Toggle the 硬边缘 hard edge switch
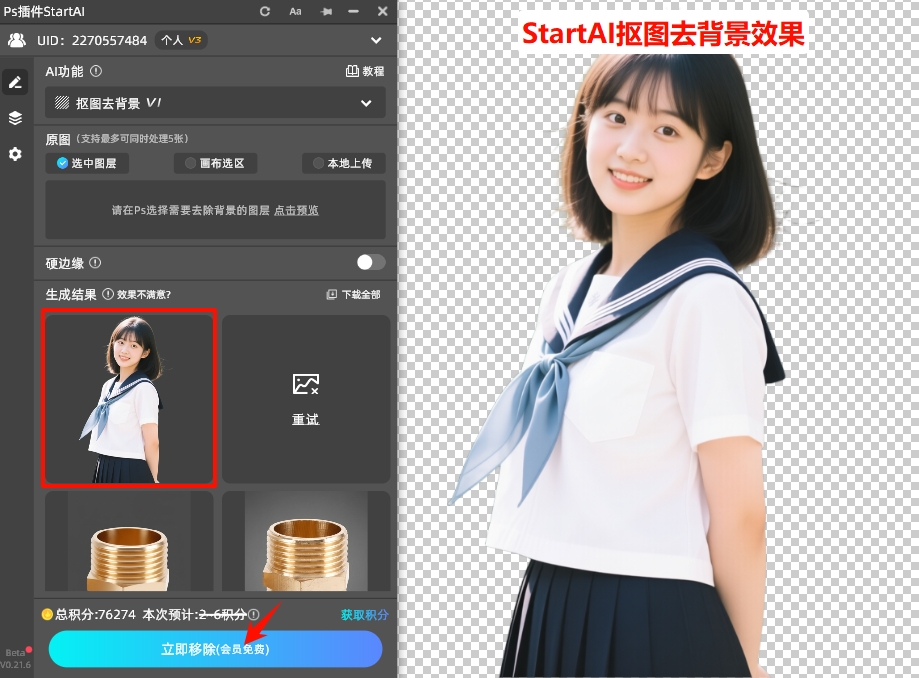Image resolution: width=919 pixels, height=678 pixels. pyautogui.click(x=369, y=262)
